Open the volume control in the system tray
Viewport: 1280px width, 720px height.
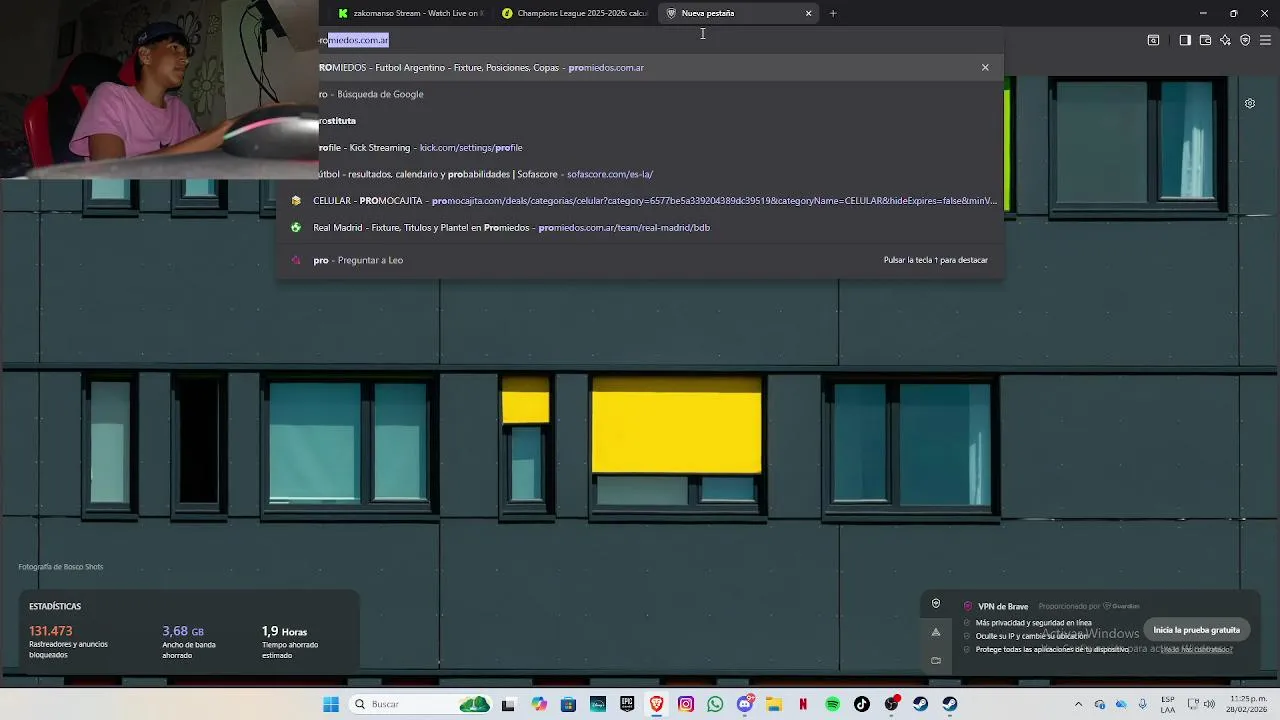click(x=1210, y=704)
